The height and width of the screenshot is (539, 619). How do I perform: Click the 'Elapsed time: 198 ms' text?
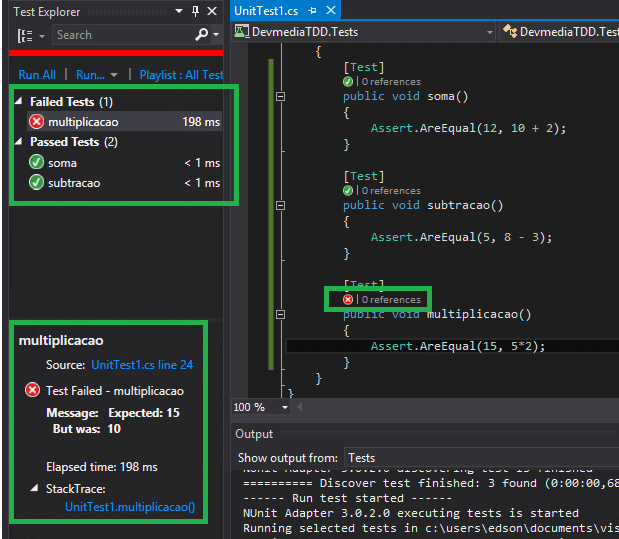(x=101, y=467)
